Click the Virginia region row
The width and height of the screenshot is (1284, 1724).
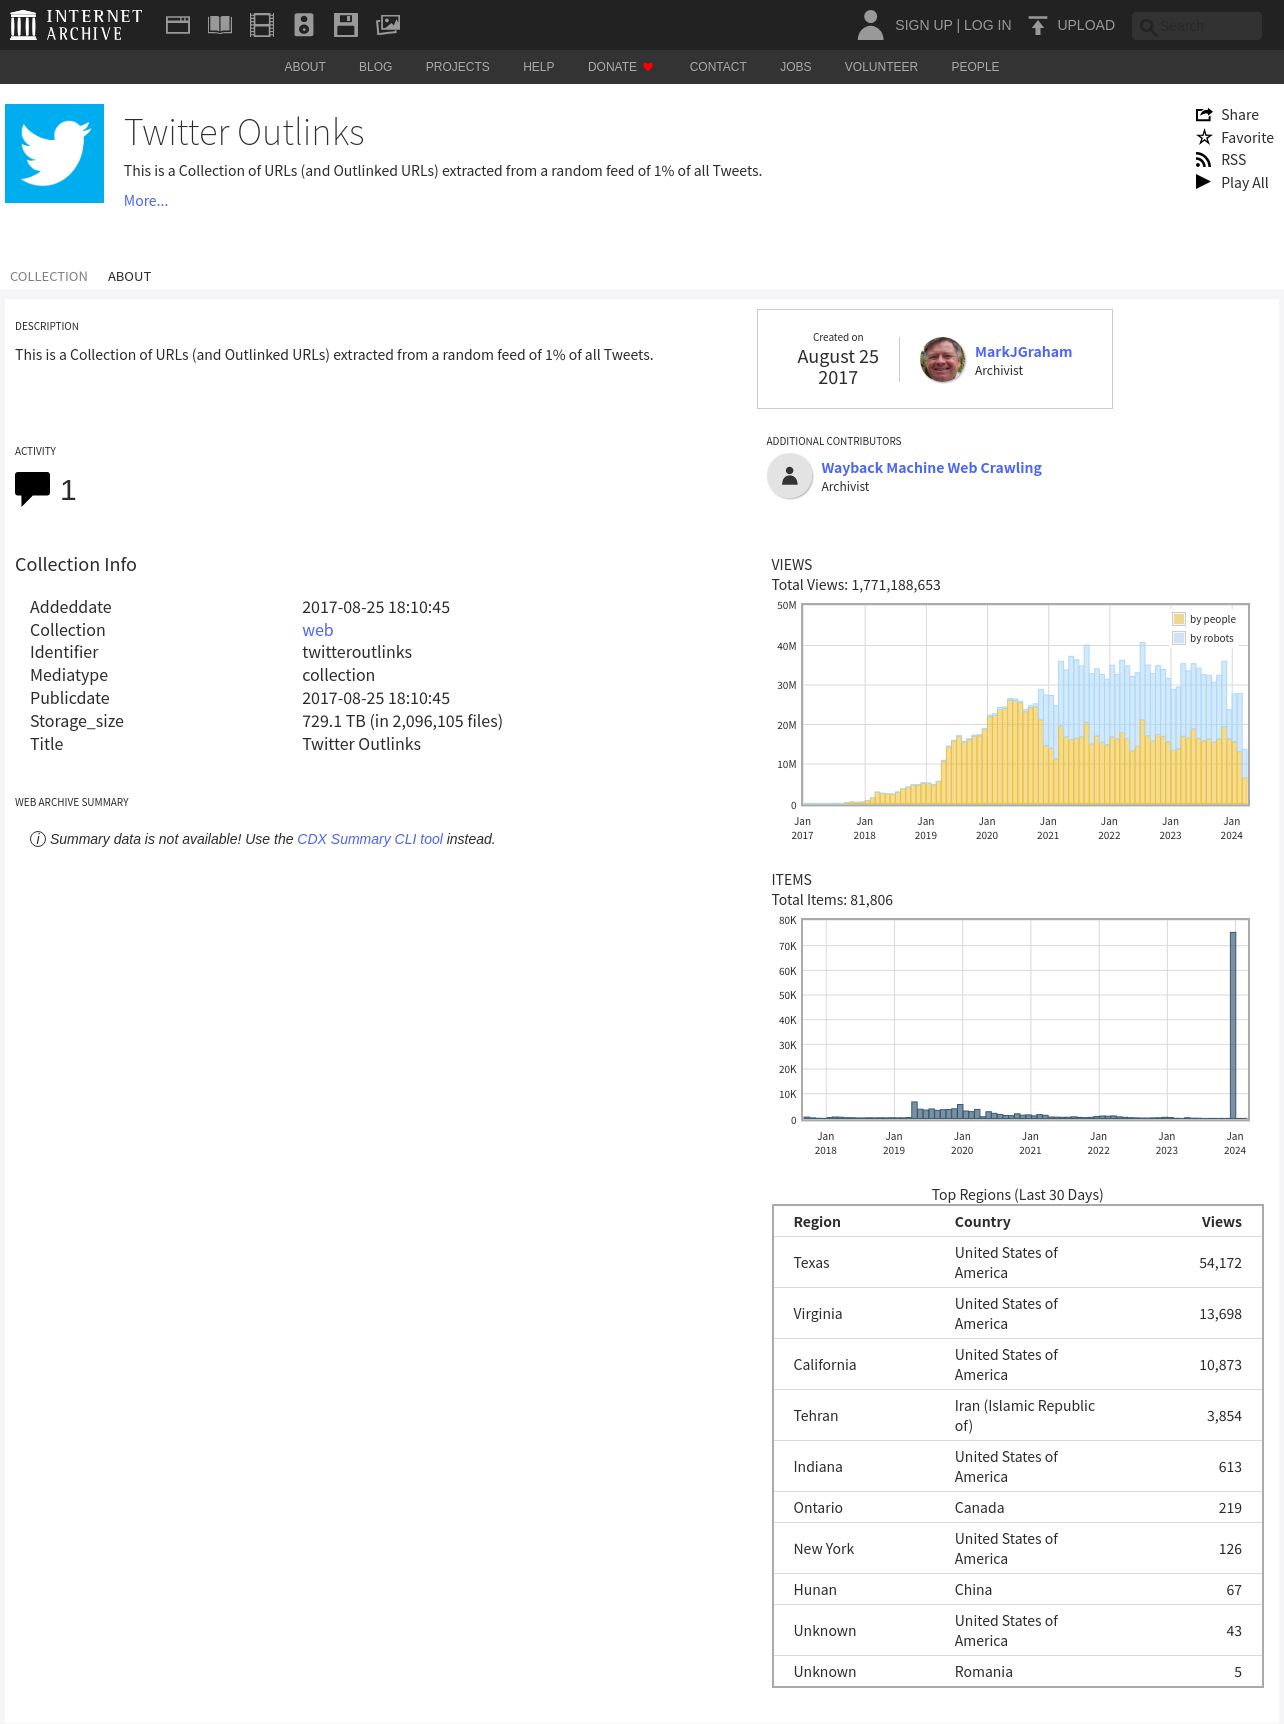[1018, 1314]
